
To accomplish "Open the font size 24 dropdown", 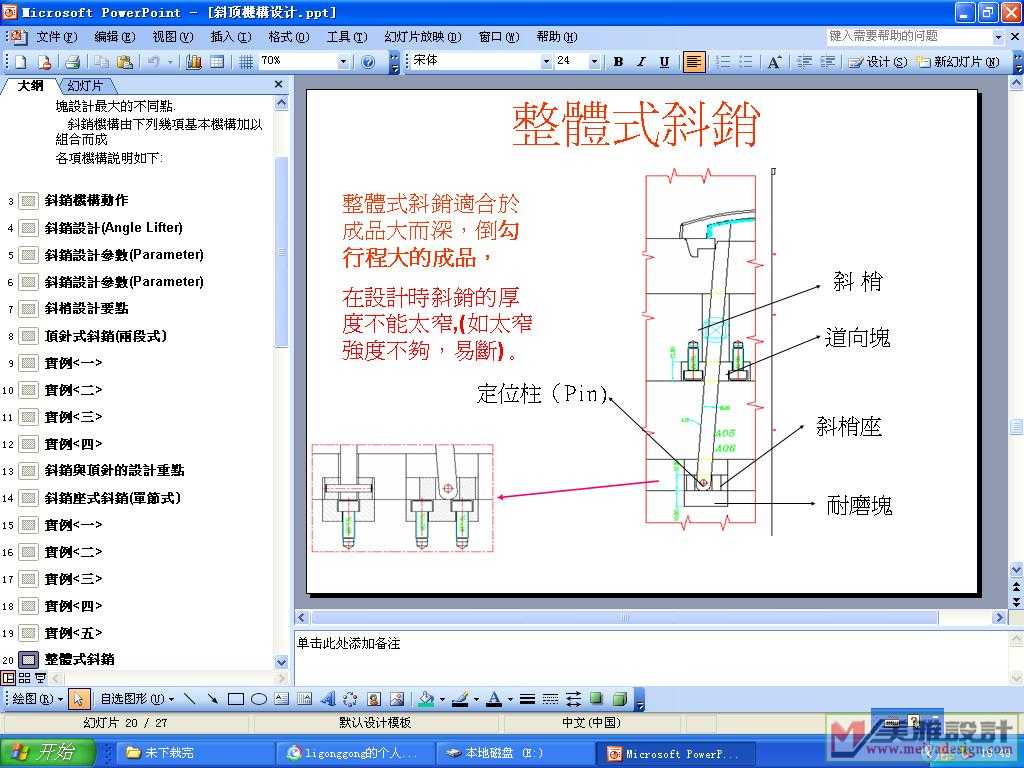I will [594, 61].
